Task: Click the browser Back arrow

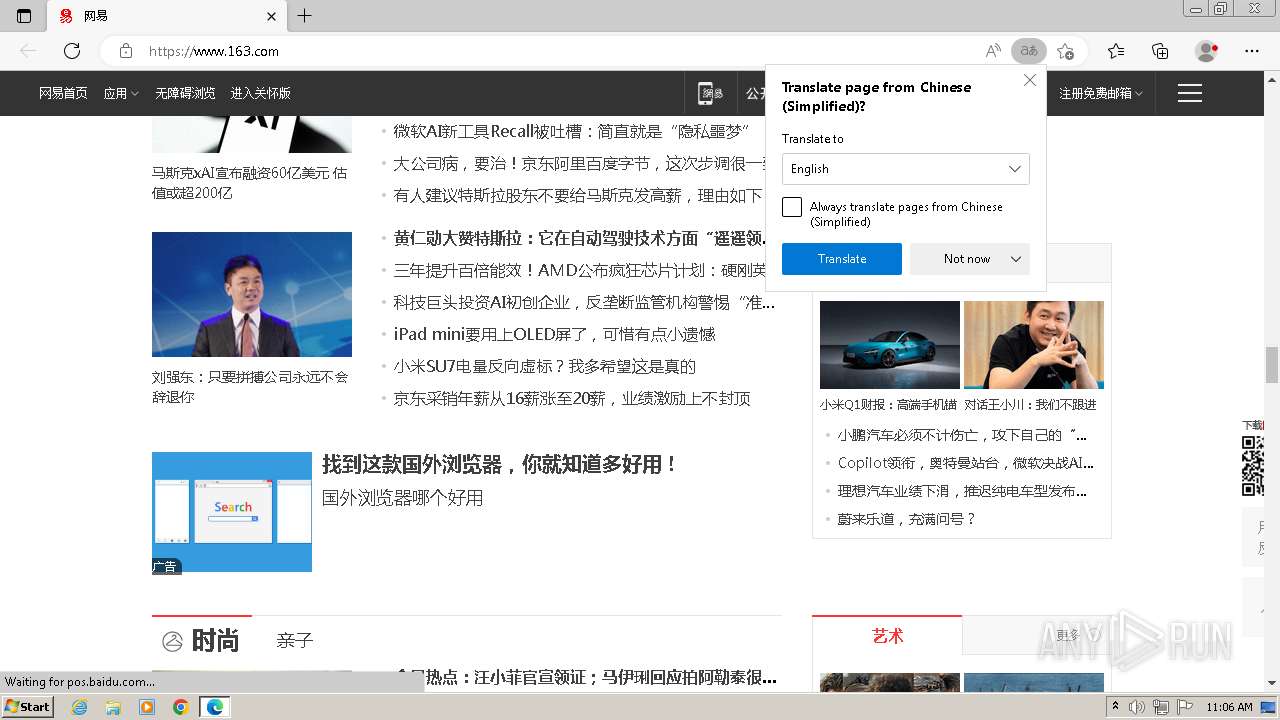Action: tap(28, 51)
